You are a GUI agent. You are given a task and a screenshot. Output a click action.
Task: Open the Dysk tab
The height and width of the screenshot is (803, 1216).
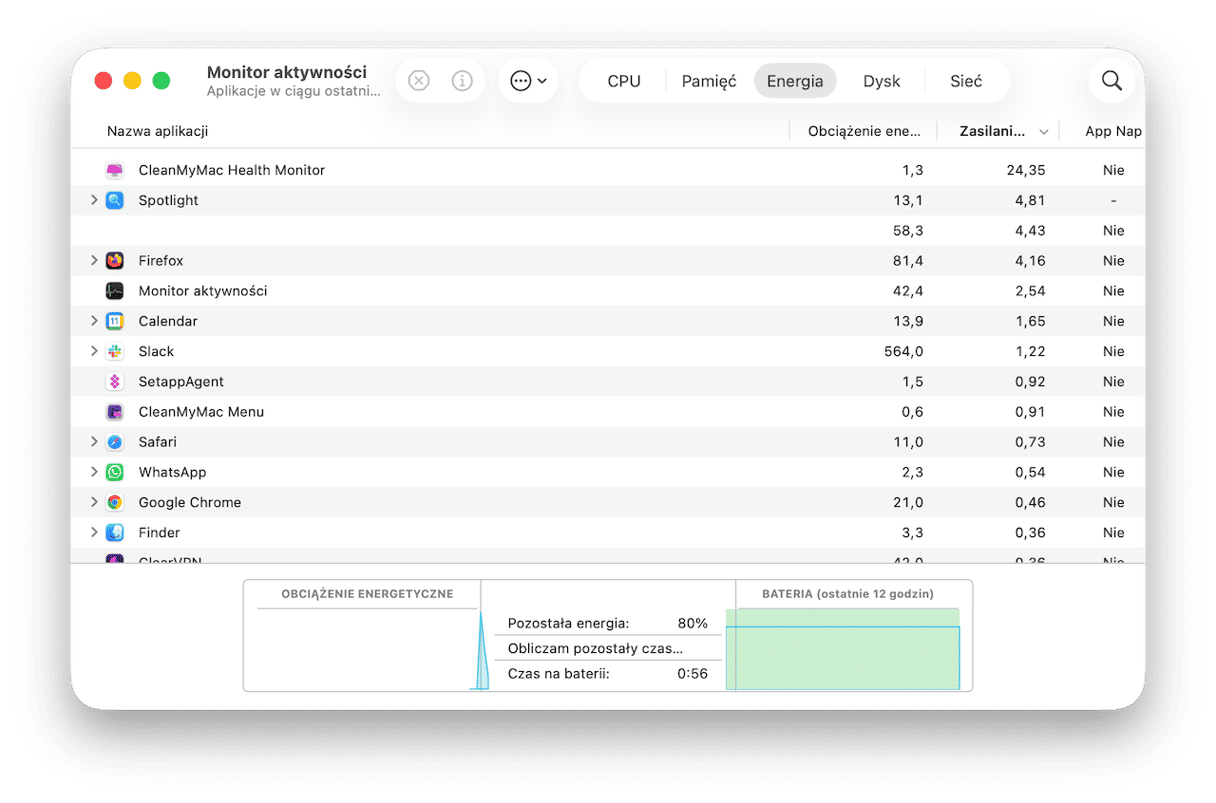click(x=882, y=81)
